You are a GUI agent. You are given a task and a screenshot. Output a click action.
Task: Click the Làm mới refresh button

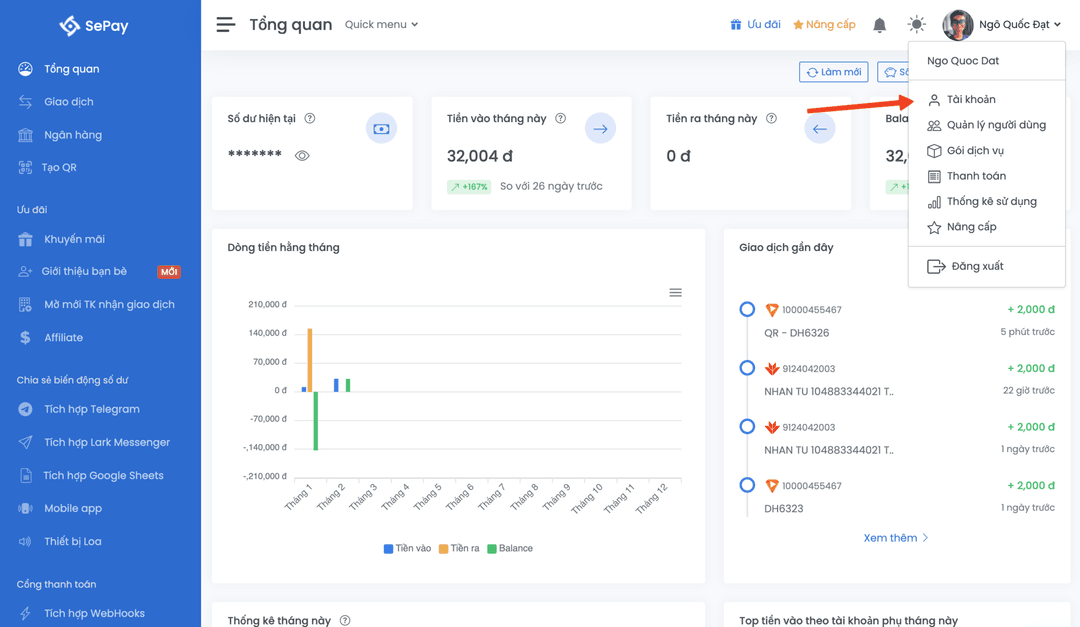(833, 73)
